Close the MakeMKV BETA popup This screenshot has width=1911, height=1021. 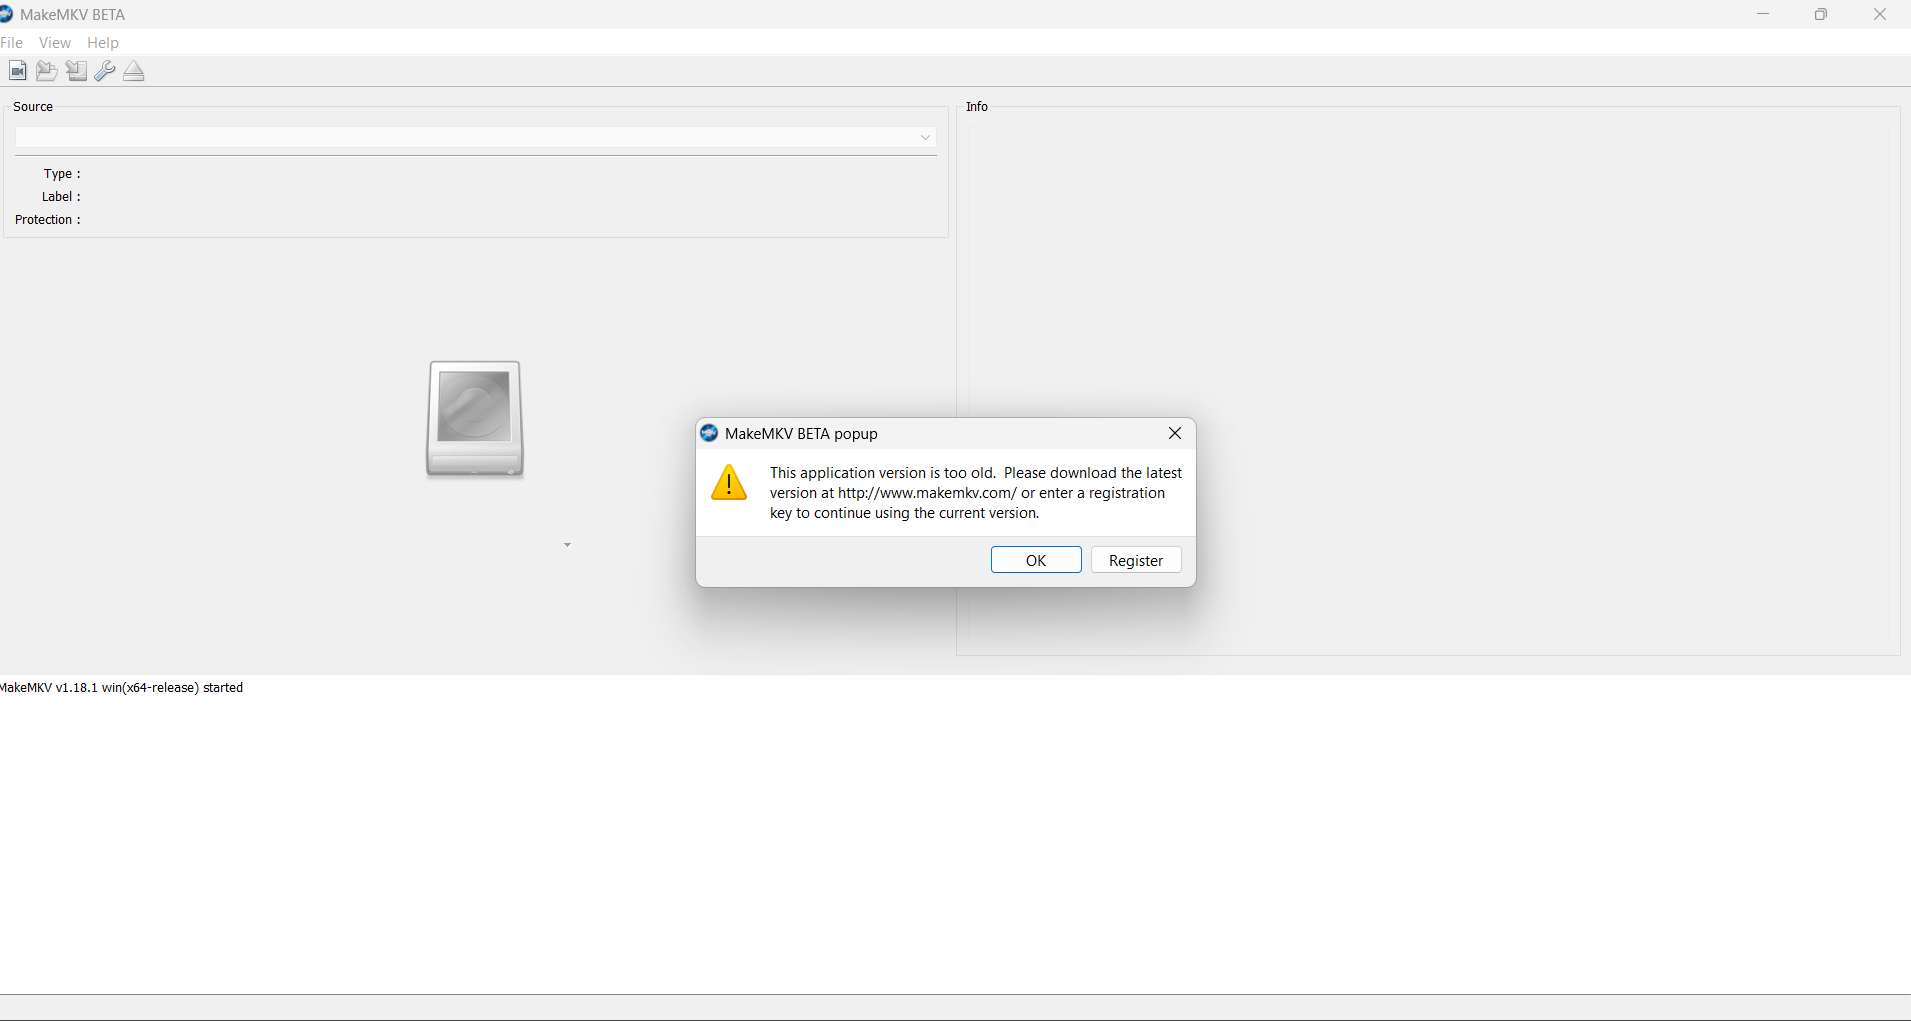pos(1175,433)
